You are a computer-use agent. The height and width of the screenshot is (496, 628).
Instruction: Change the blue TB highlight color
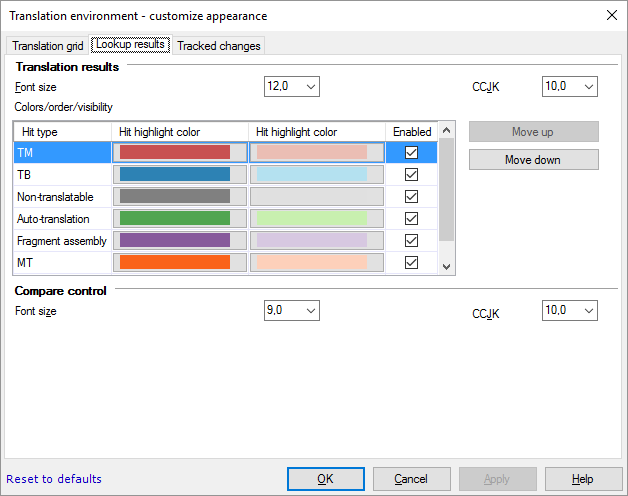180,174
